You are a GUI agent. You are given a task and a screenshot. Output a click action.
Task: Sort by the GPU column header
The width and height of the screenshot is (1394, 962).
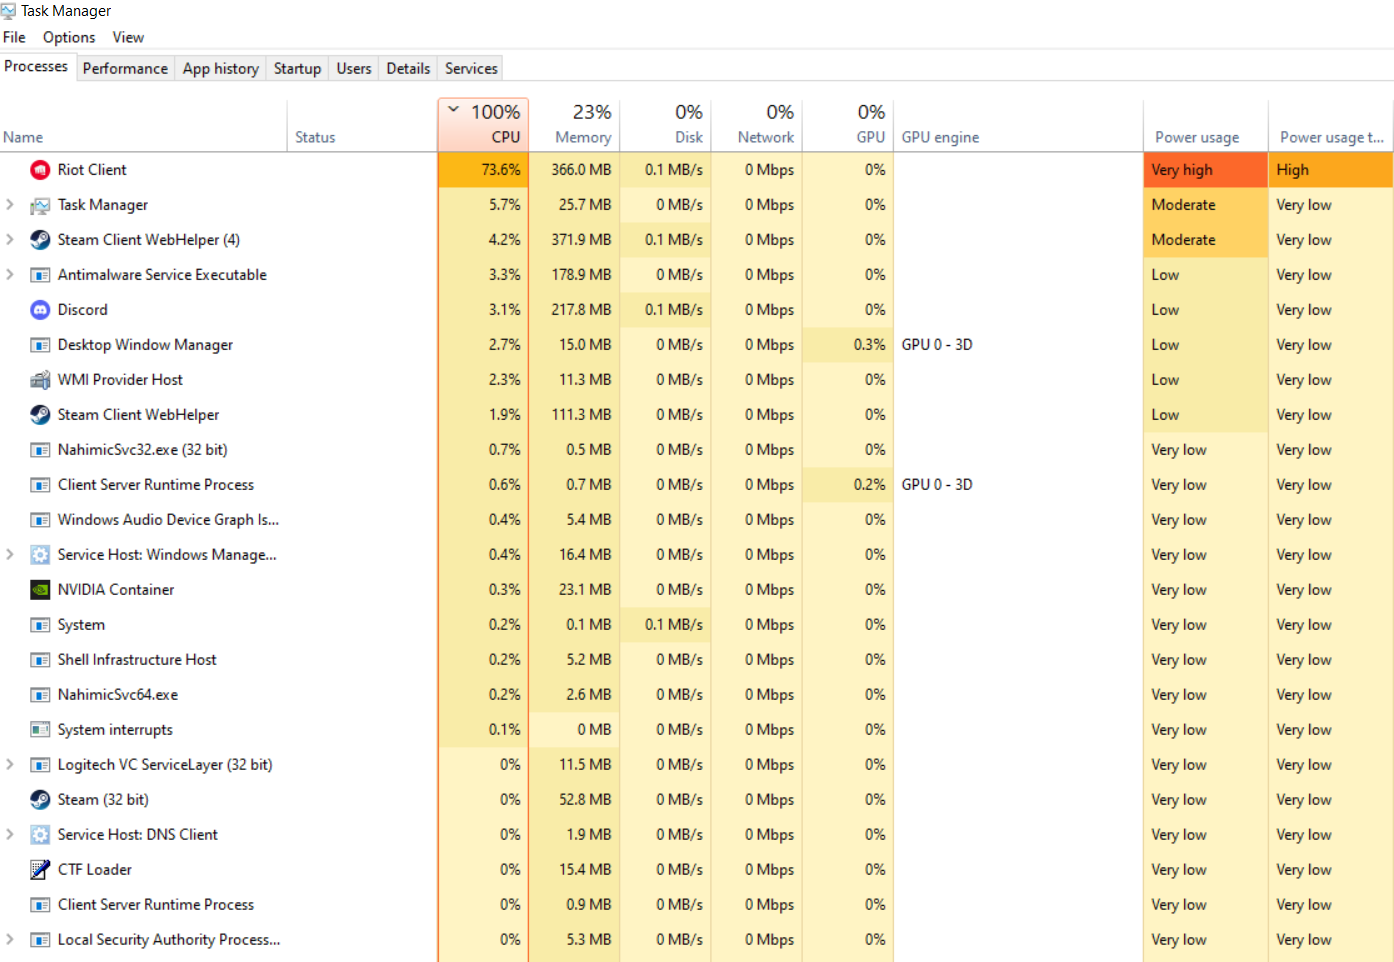click(848, 126)
